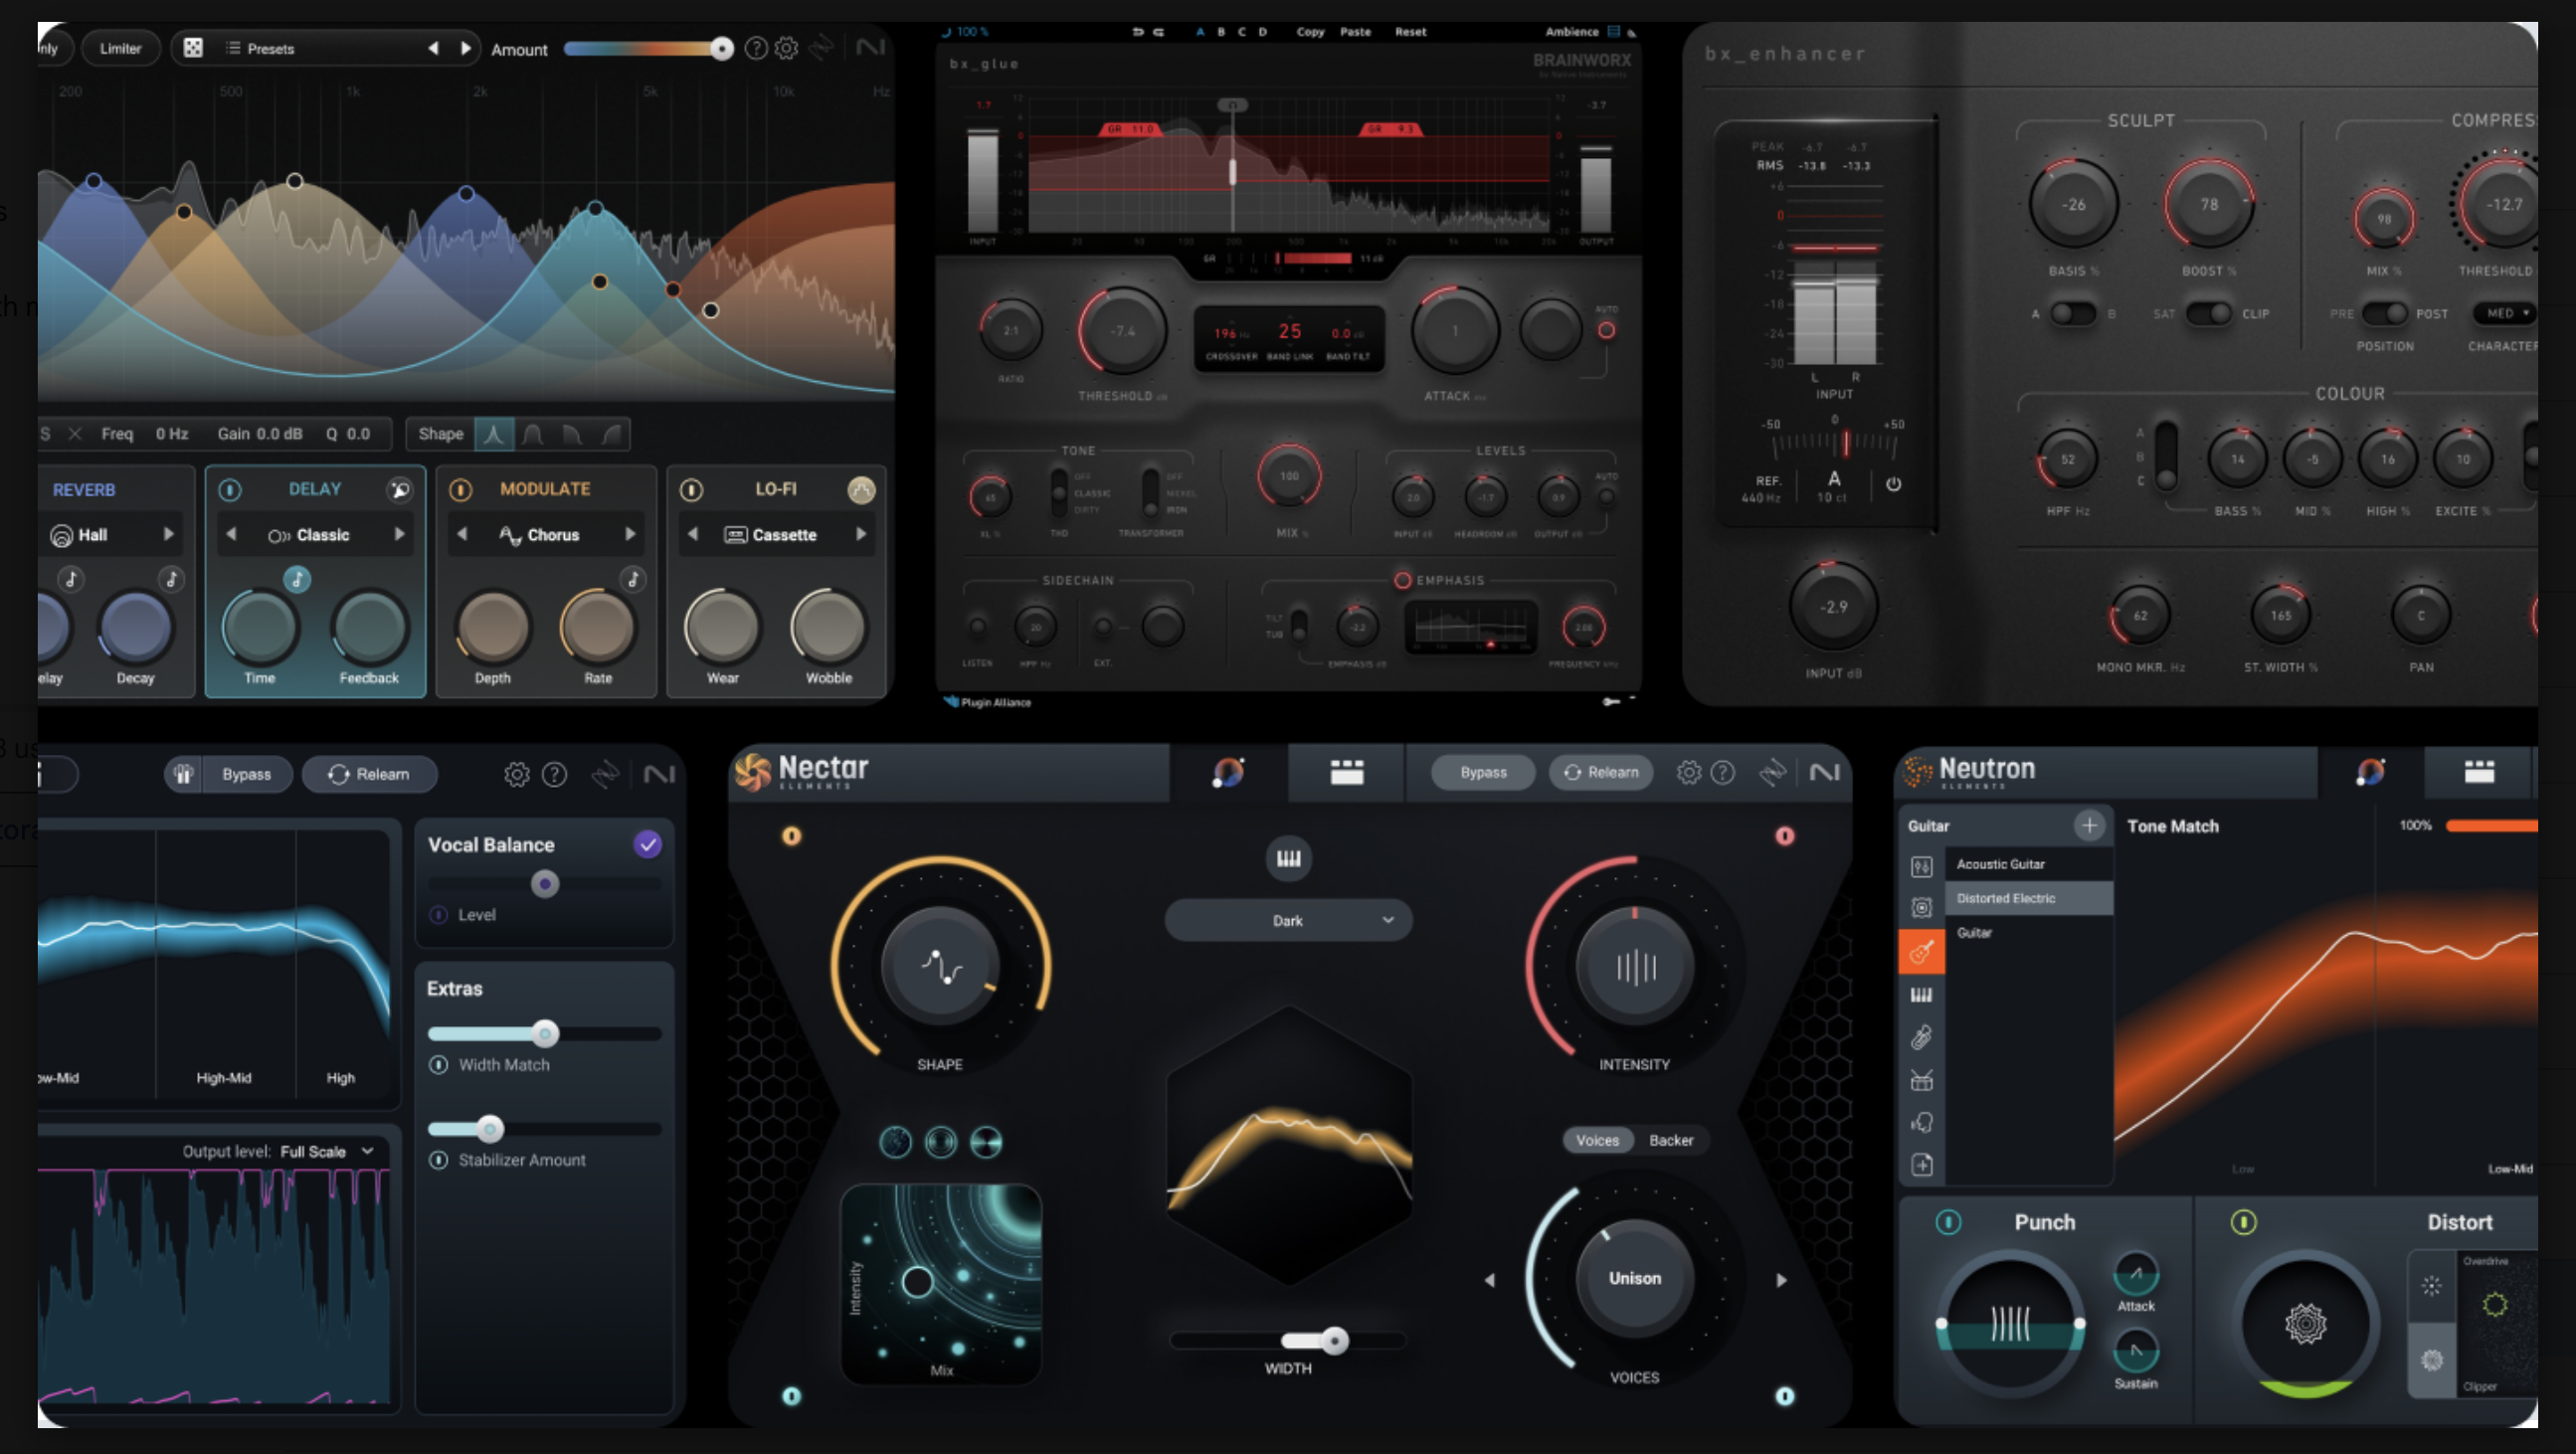Click Relearn in the bottom-left plugin
The width and height of the screenshot is (2576, 1454).
click(x=369, y=774)
